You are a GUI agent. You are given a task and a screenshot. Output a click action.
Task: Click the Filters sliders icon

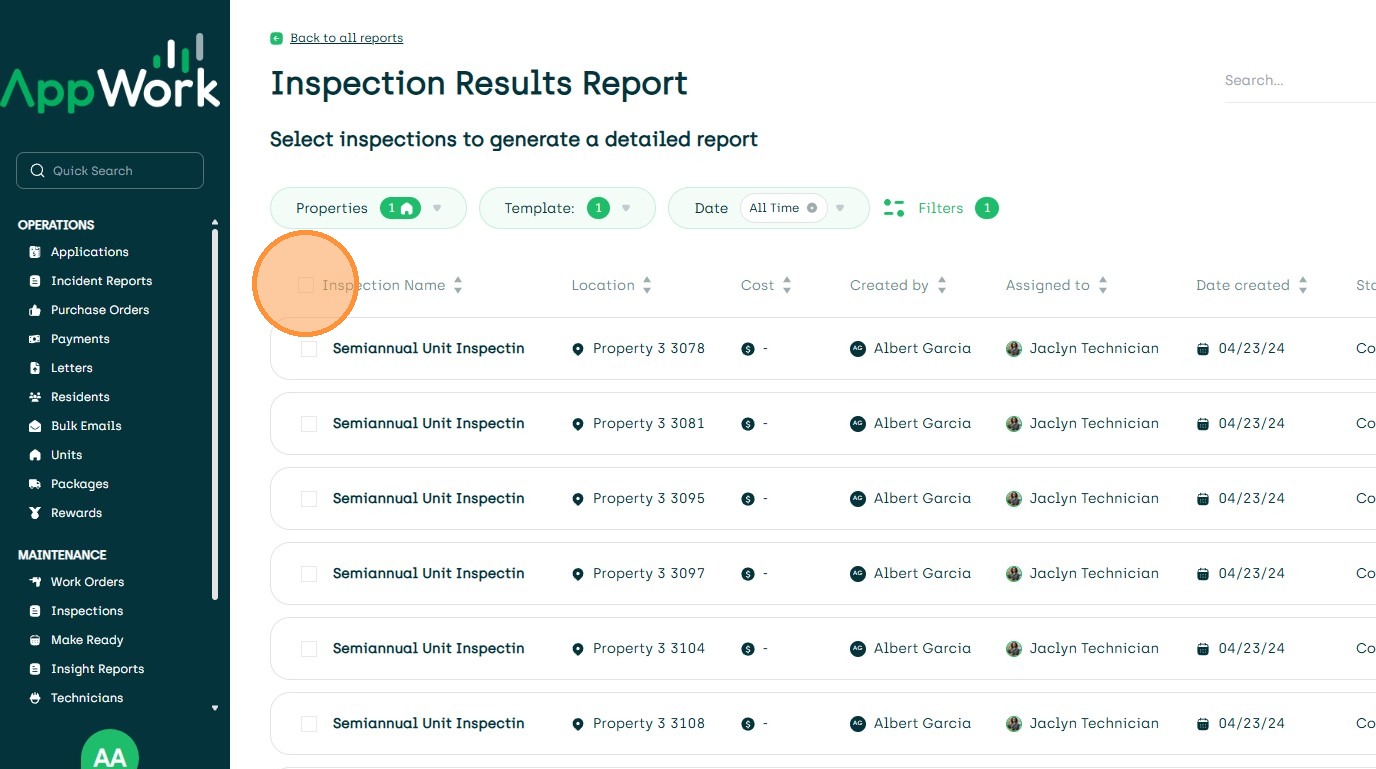[894, 208]
